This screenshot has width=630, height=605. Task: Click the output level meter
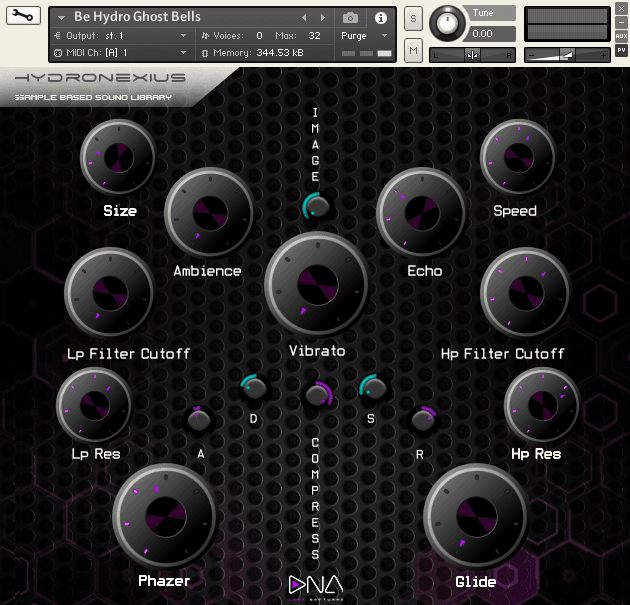(x=567, y=24)
